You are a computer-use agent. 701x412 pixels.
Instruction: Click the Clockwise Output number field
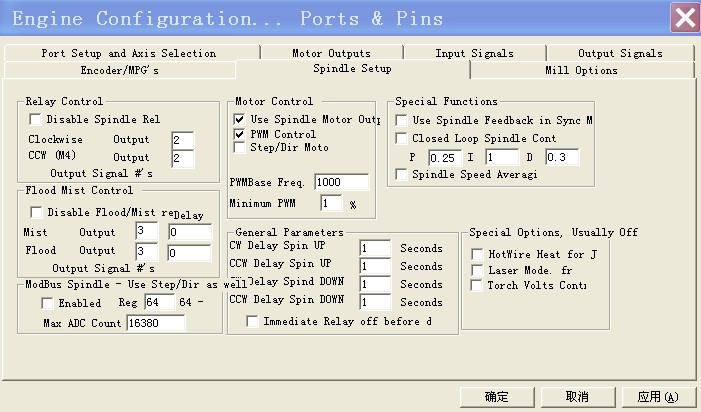coord(182,139)
